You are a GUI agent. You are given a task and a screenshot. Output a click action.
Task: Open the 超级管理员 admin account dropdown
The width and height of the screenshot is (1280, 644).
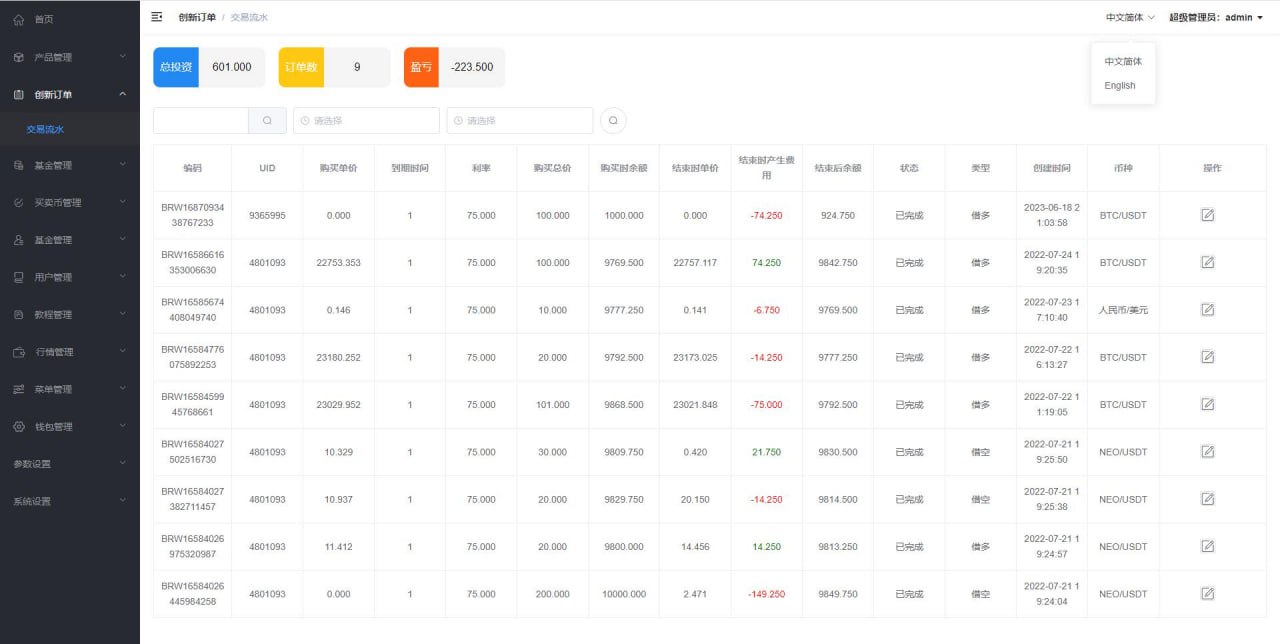1216,17
